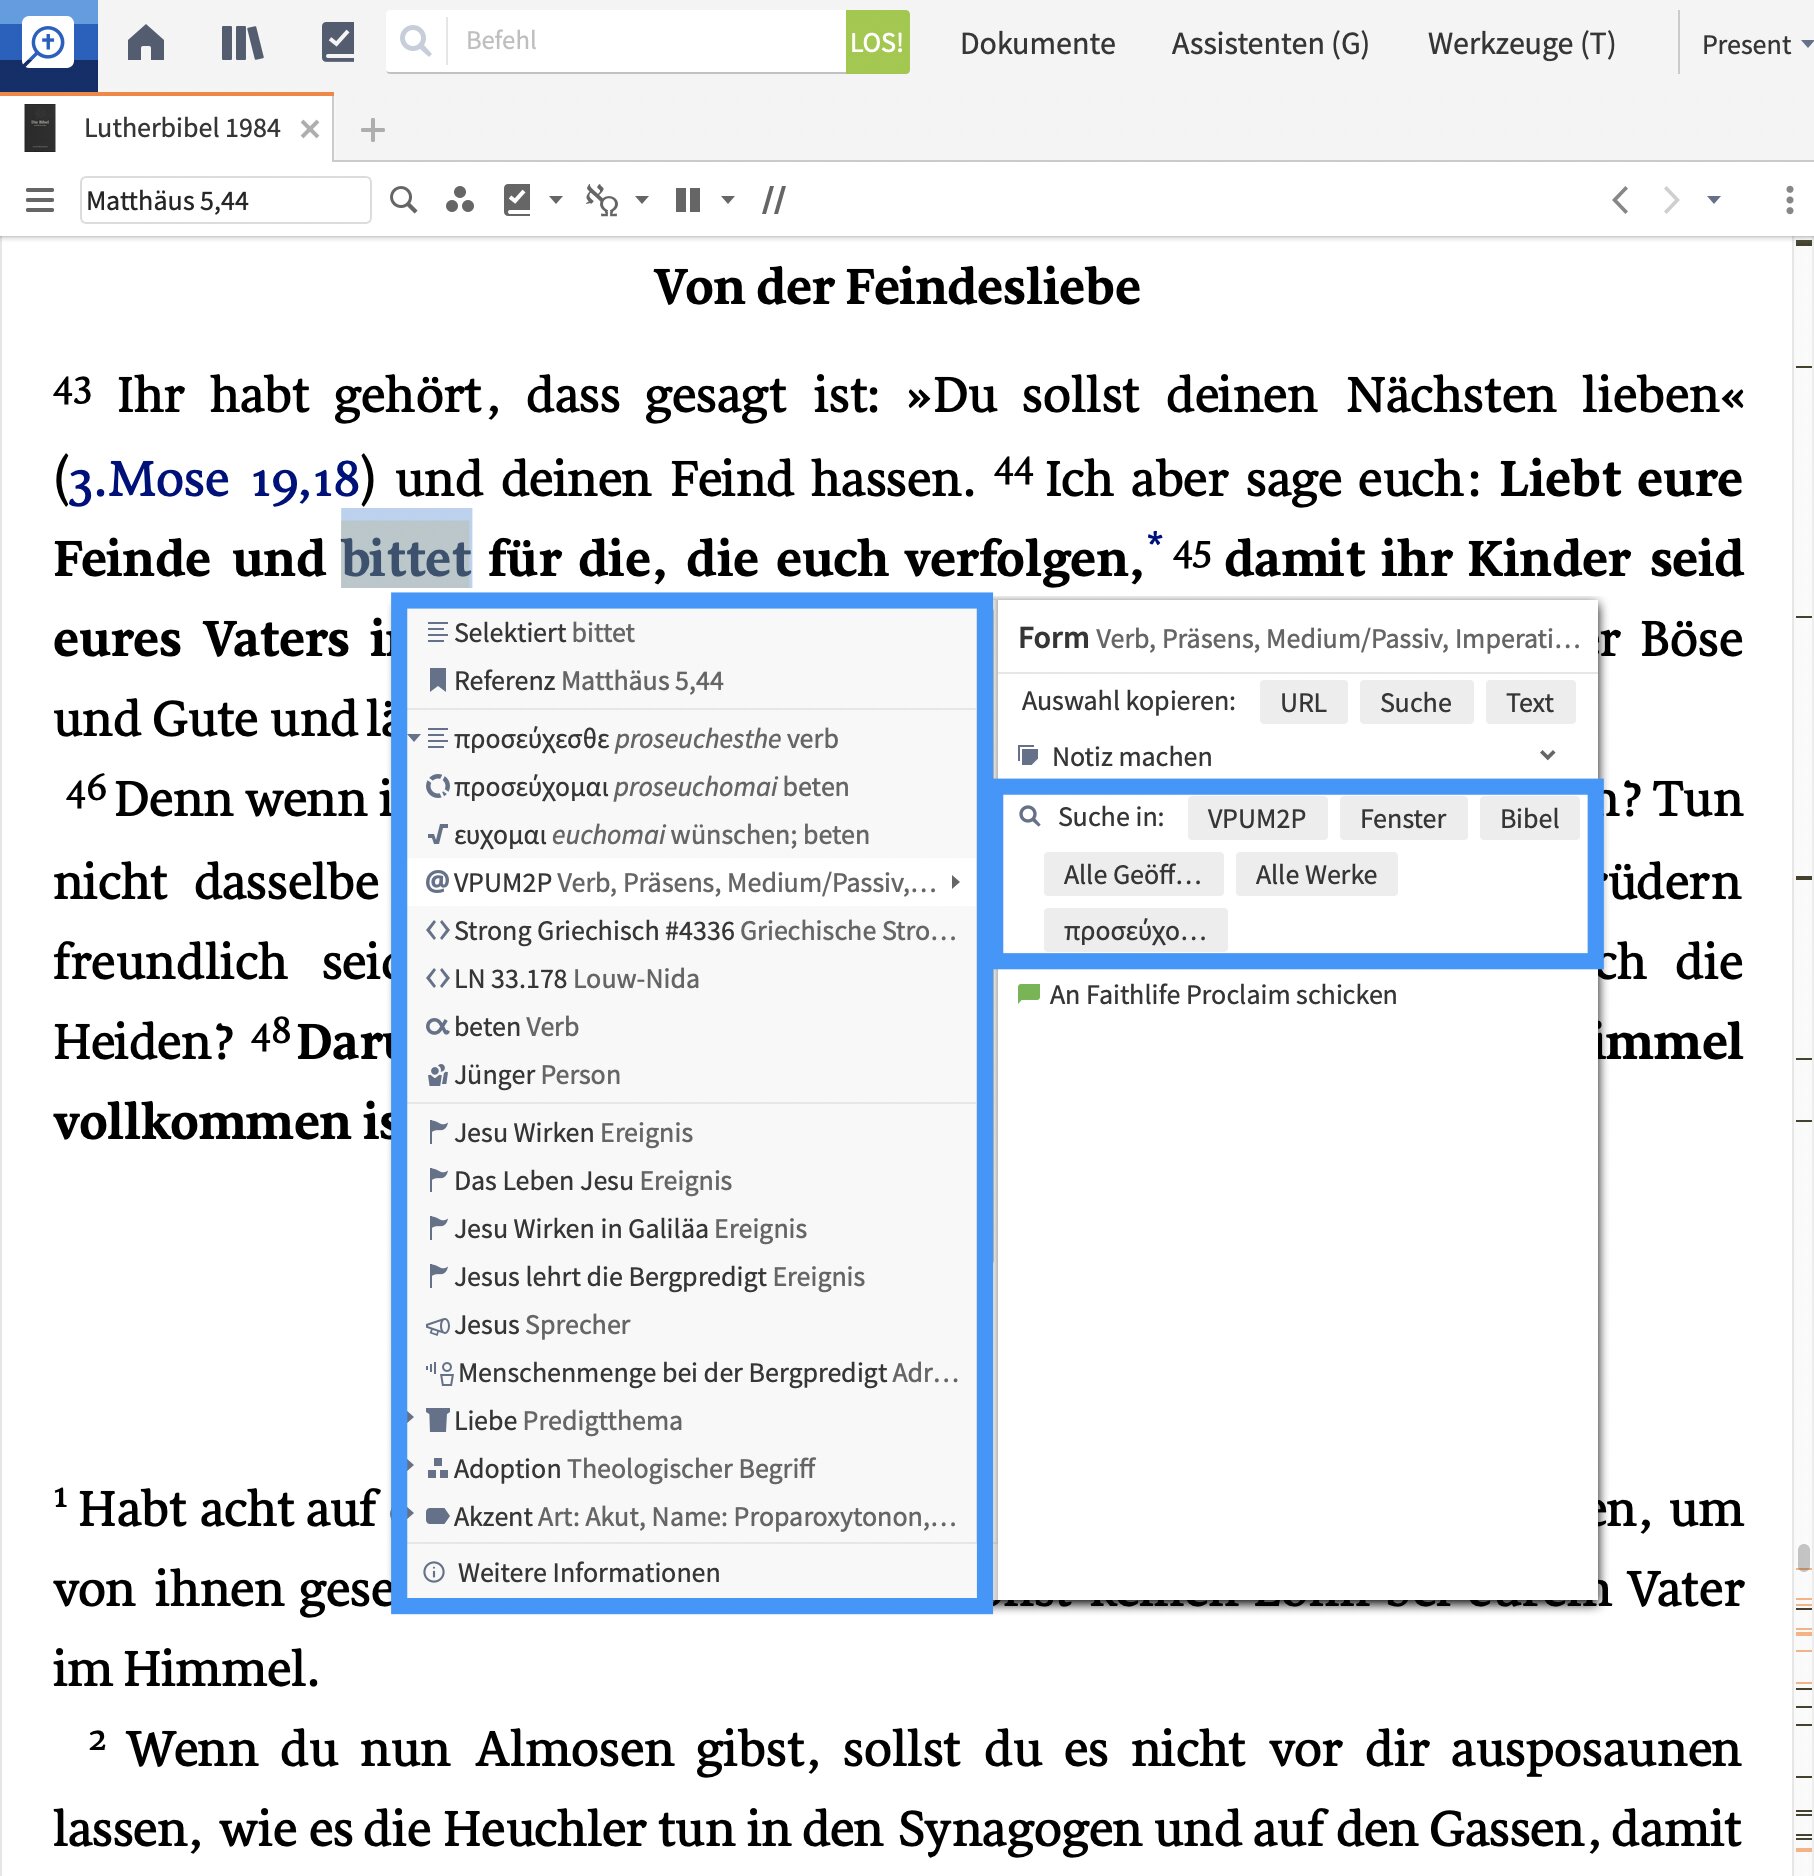Select ευχομαι euchomai root entry

coord(691,835)
